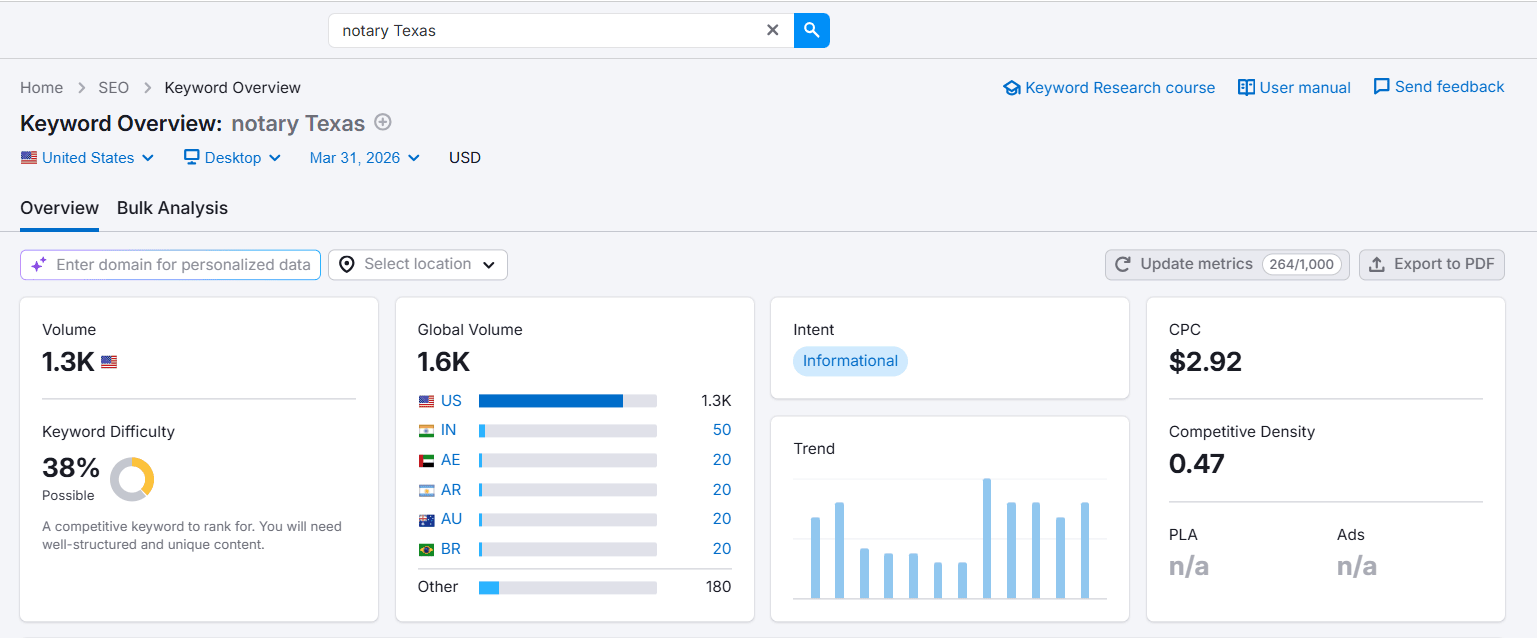Click the plus icon beside the keyword title
Image resolution: width=1537 pixels, height=638 pixels.
(383, 122)
